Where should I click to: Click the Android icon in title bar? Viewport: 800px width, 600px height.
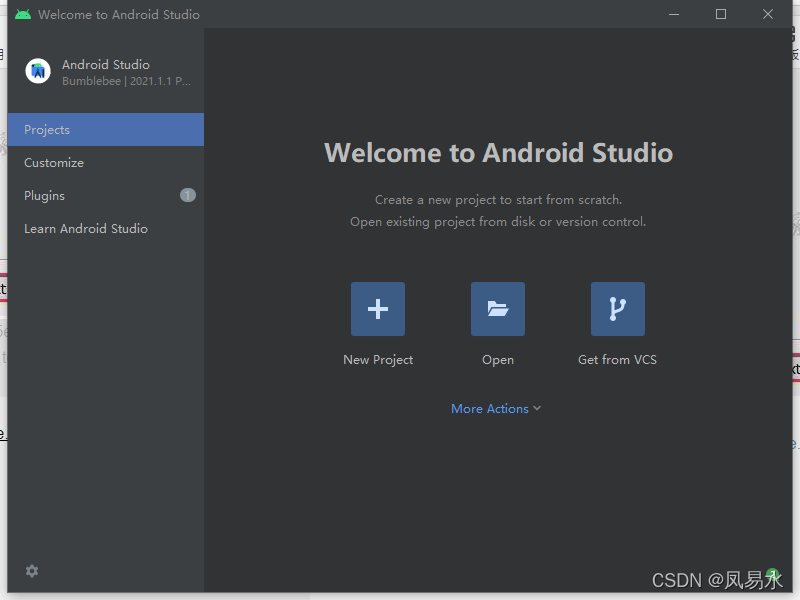pos(23,14)
